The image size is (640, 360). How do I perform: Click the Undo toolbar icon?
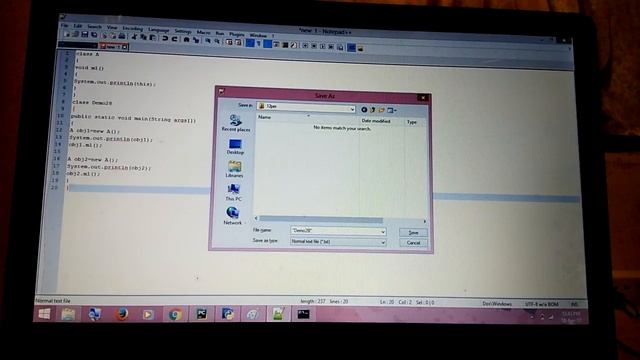(165, 39)
